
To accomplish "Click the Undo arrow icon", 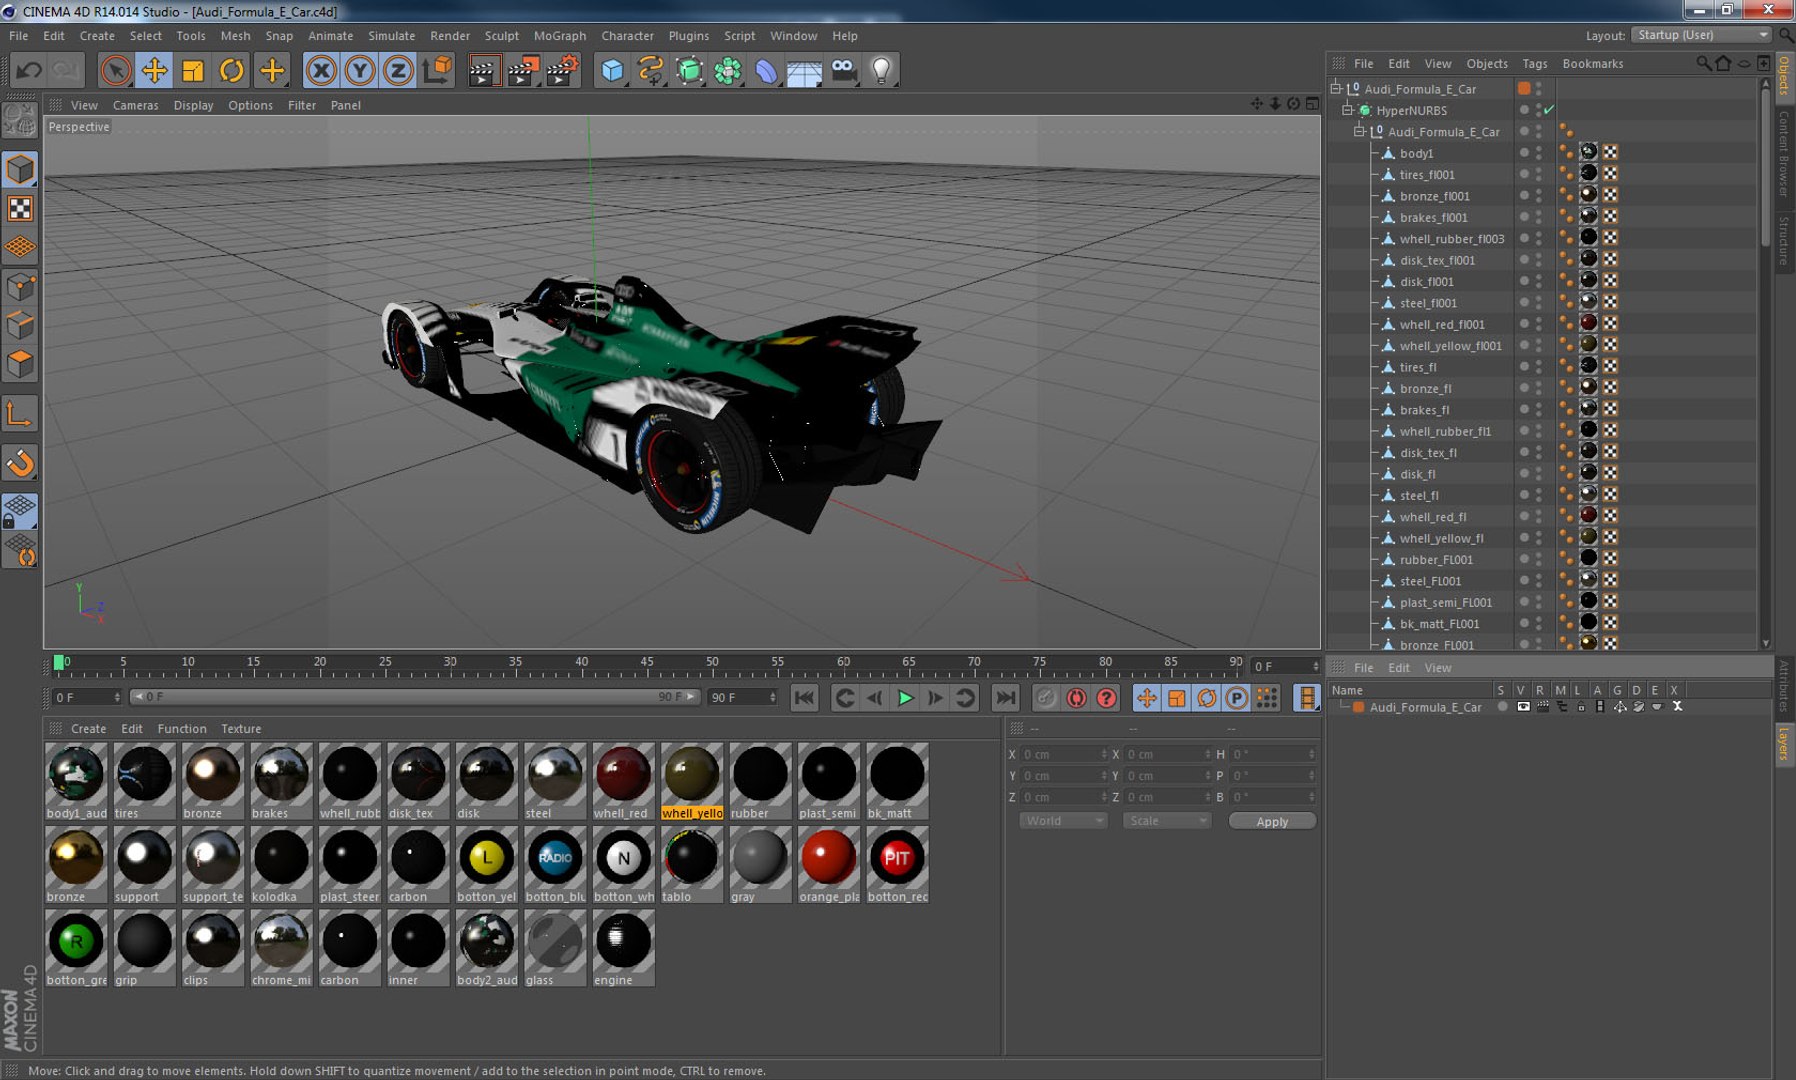I will click(29, 70).
